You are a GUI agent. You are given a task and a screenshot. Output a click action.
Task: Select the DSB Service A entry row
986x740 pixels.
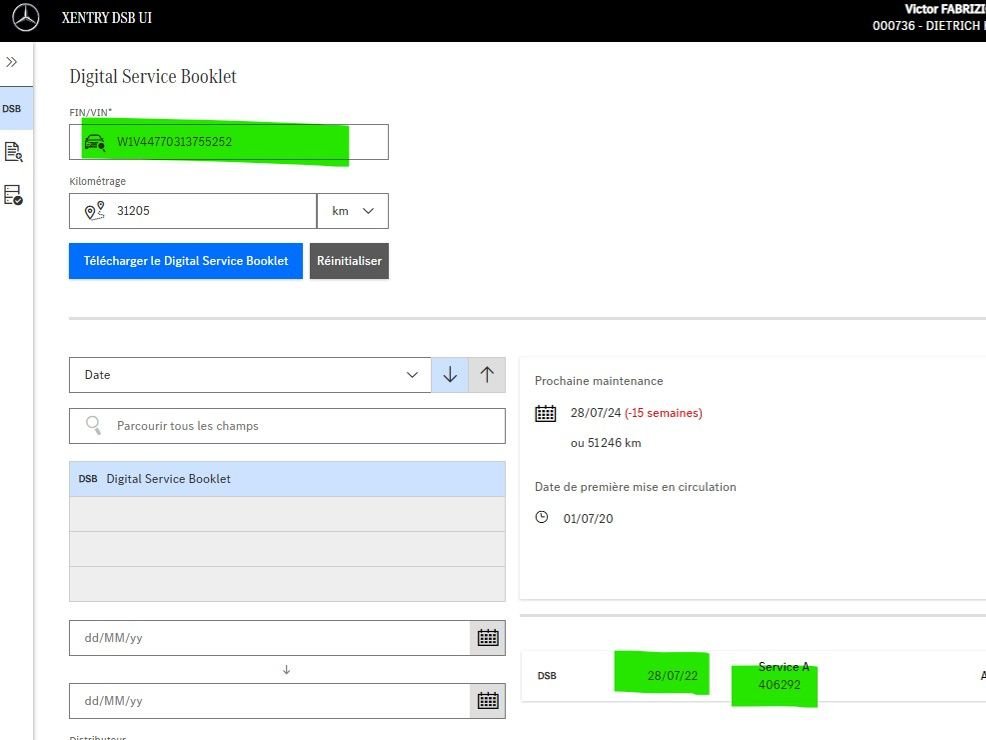(753, 676)
